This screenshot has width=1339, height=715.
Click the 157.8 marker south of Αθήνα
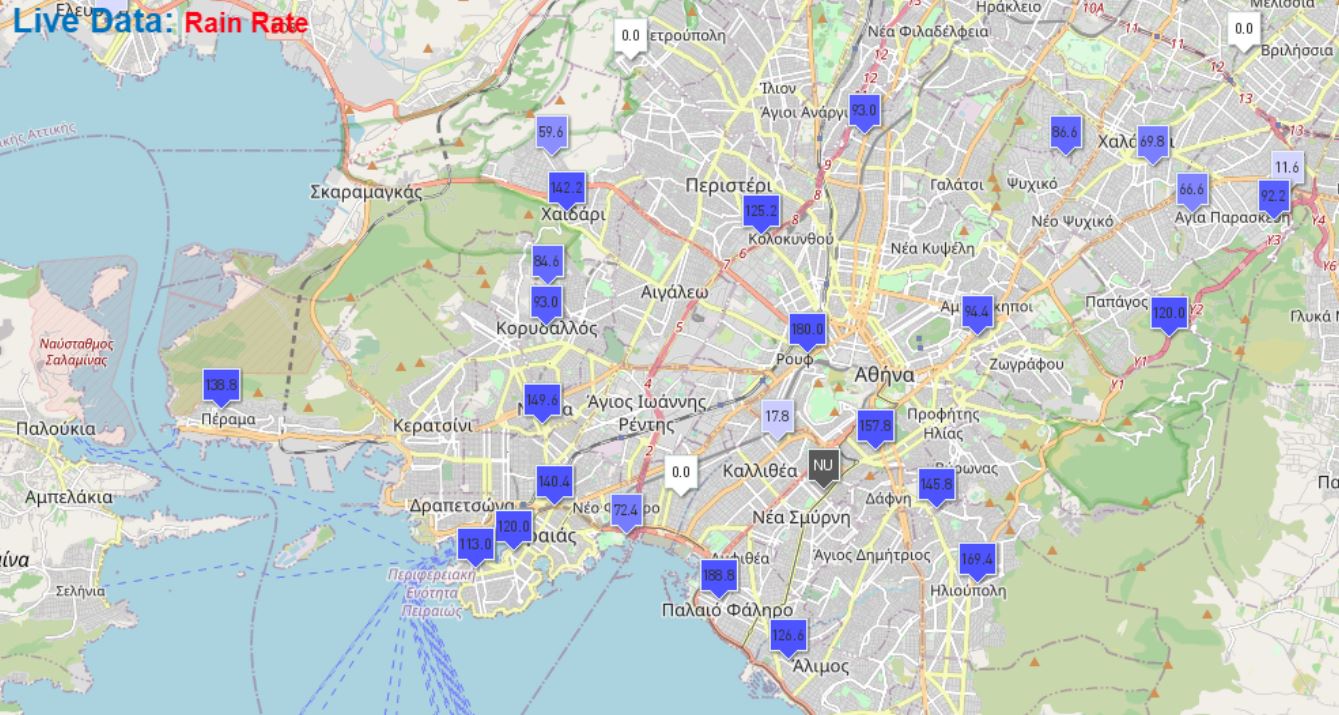(x=875, y=426)
